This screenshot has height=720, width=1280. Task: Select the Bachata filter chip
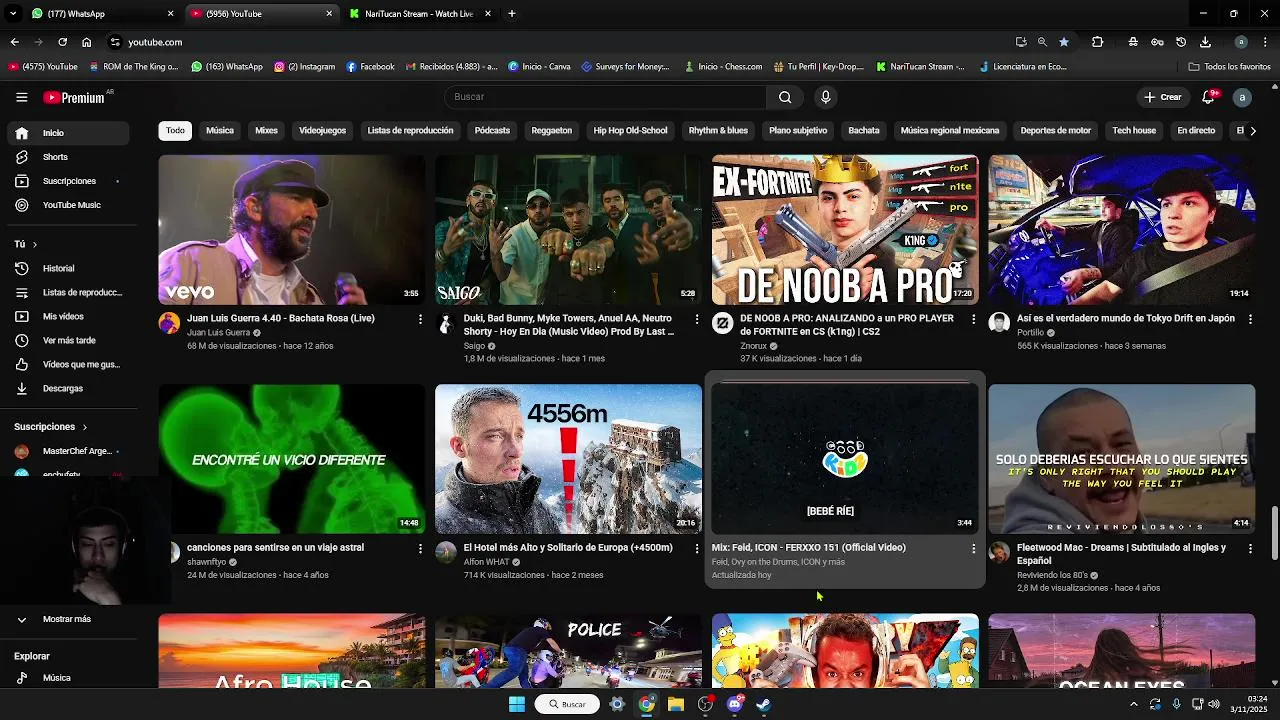pyautogui.click(x=864, y=131)
